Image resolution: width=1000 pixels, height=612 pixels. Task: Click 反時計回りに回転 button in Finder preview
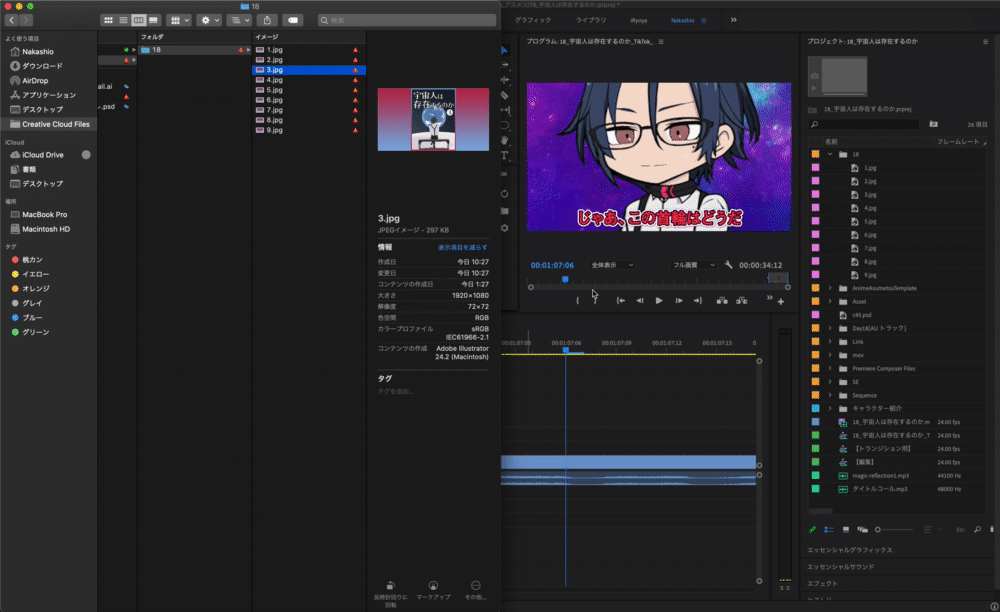click(x=390, y=594)
